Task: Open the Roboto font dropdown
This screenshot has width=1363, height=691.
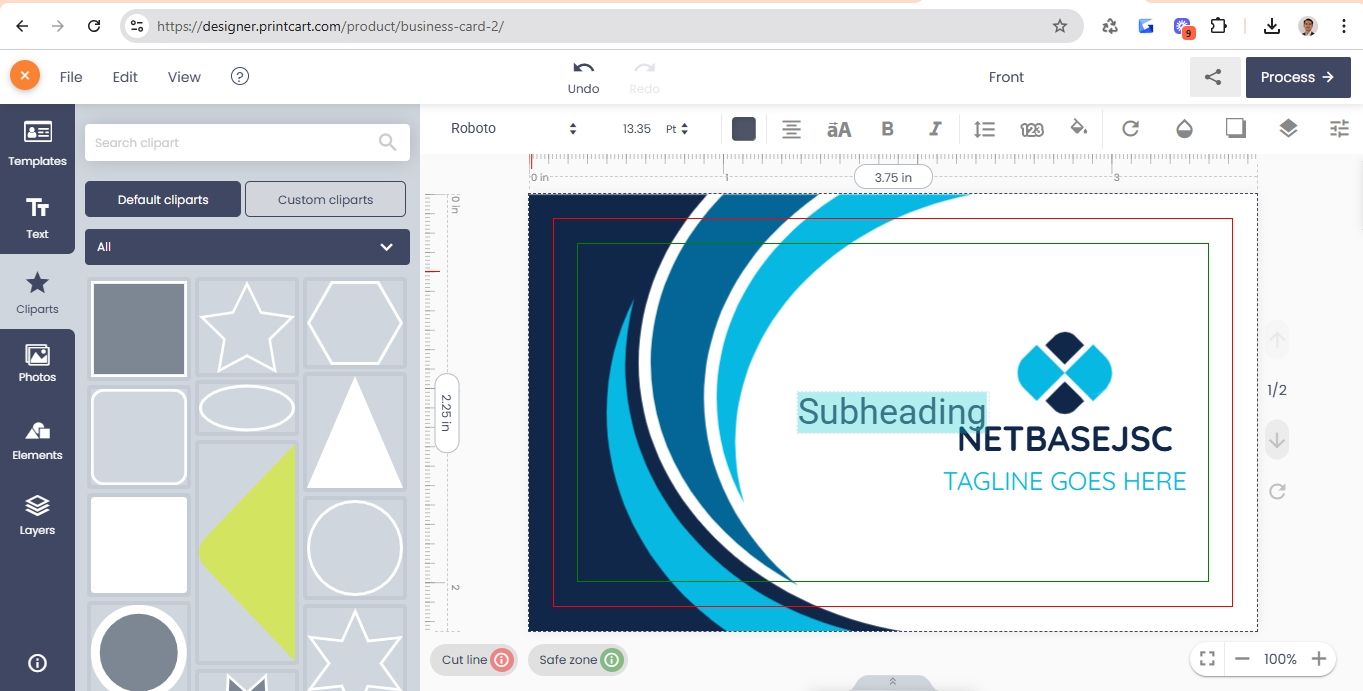Action: [x=514, y=129]
